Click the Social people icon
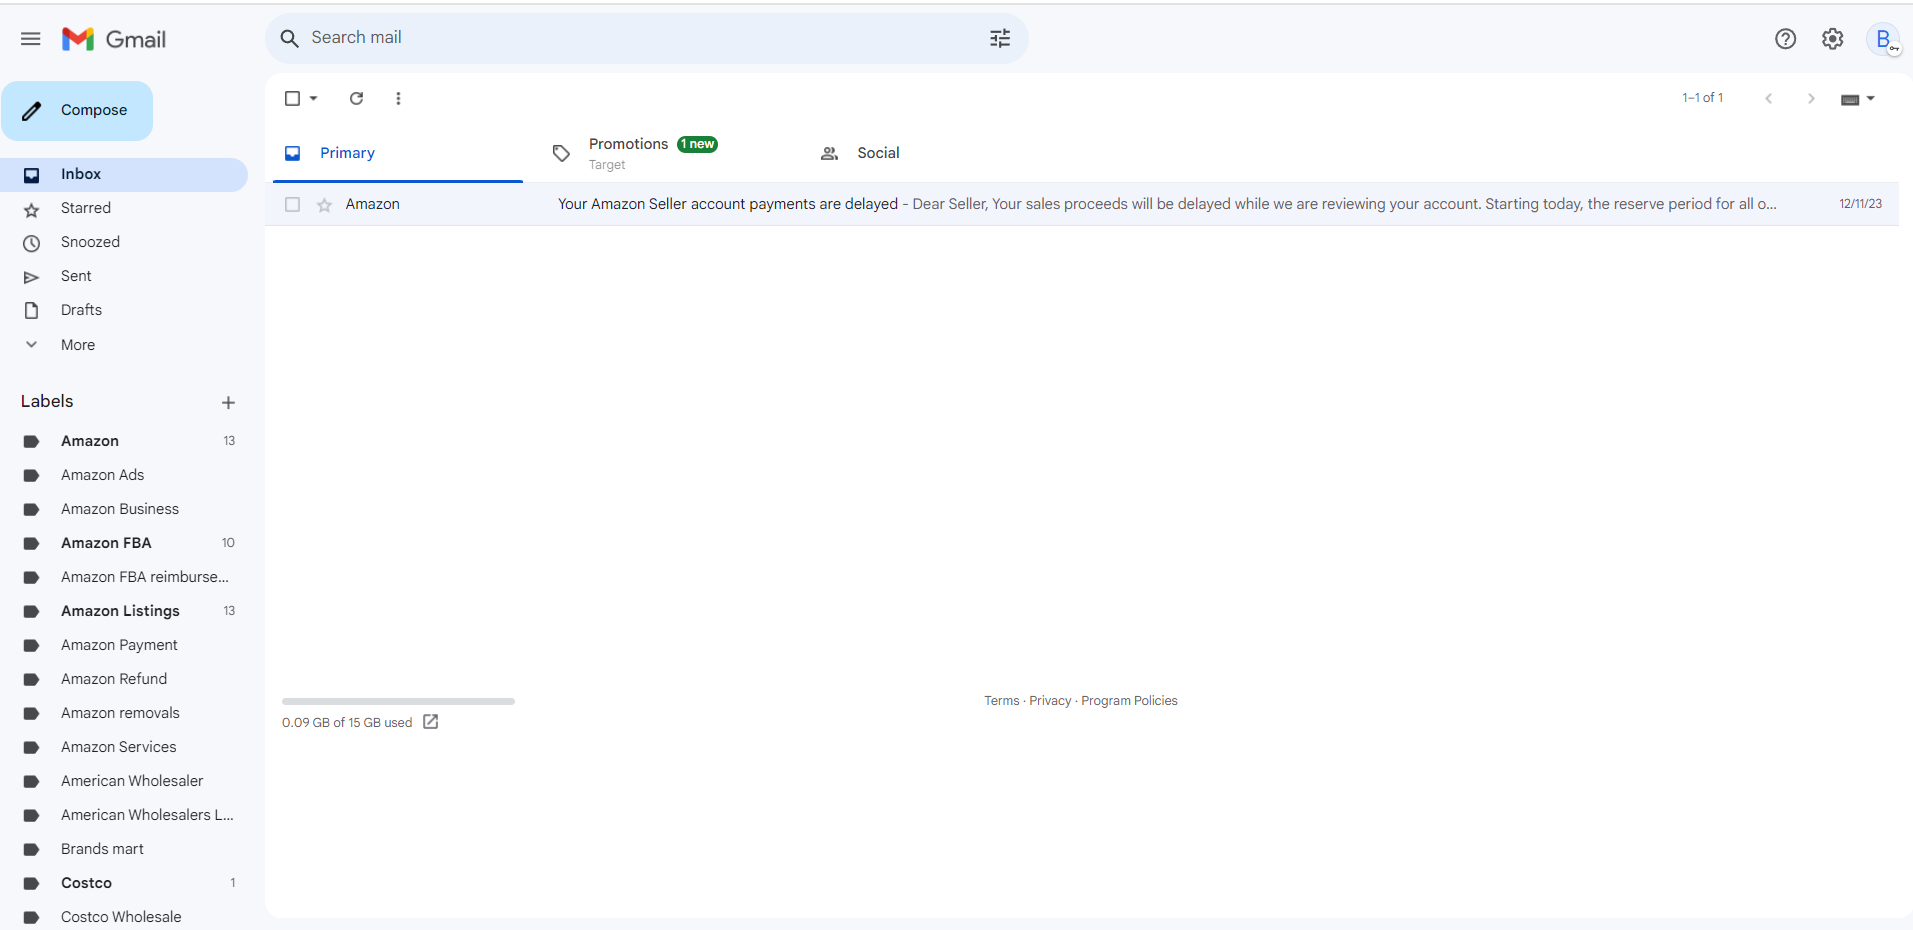This screenshot has width=1913, height=930. (x=829, y=153)
